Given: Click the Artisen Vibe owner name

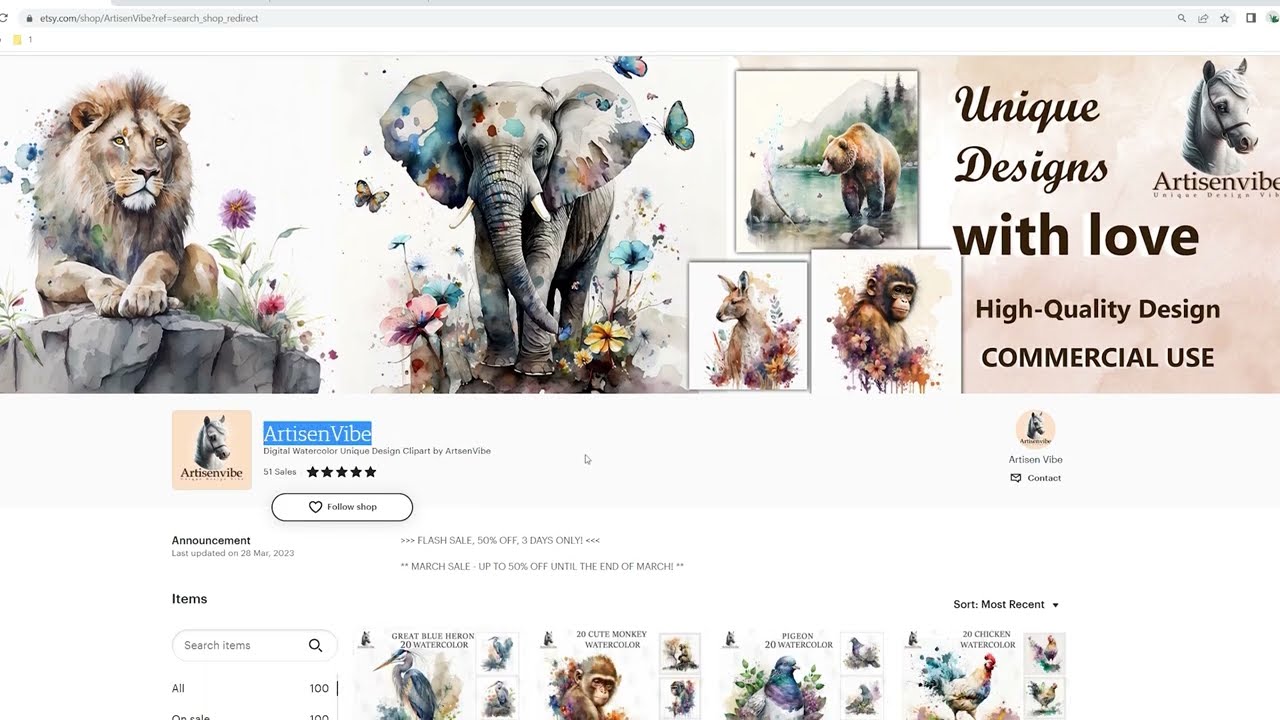Looking at the screenshot, I should point(1035,460).
